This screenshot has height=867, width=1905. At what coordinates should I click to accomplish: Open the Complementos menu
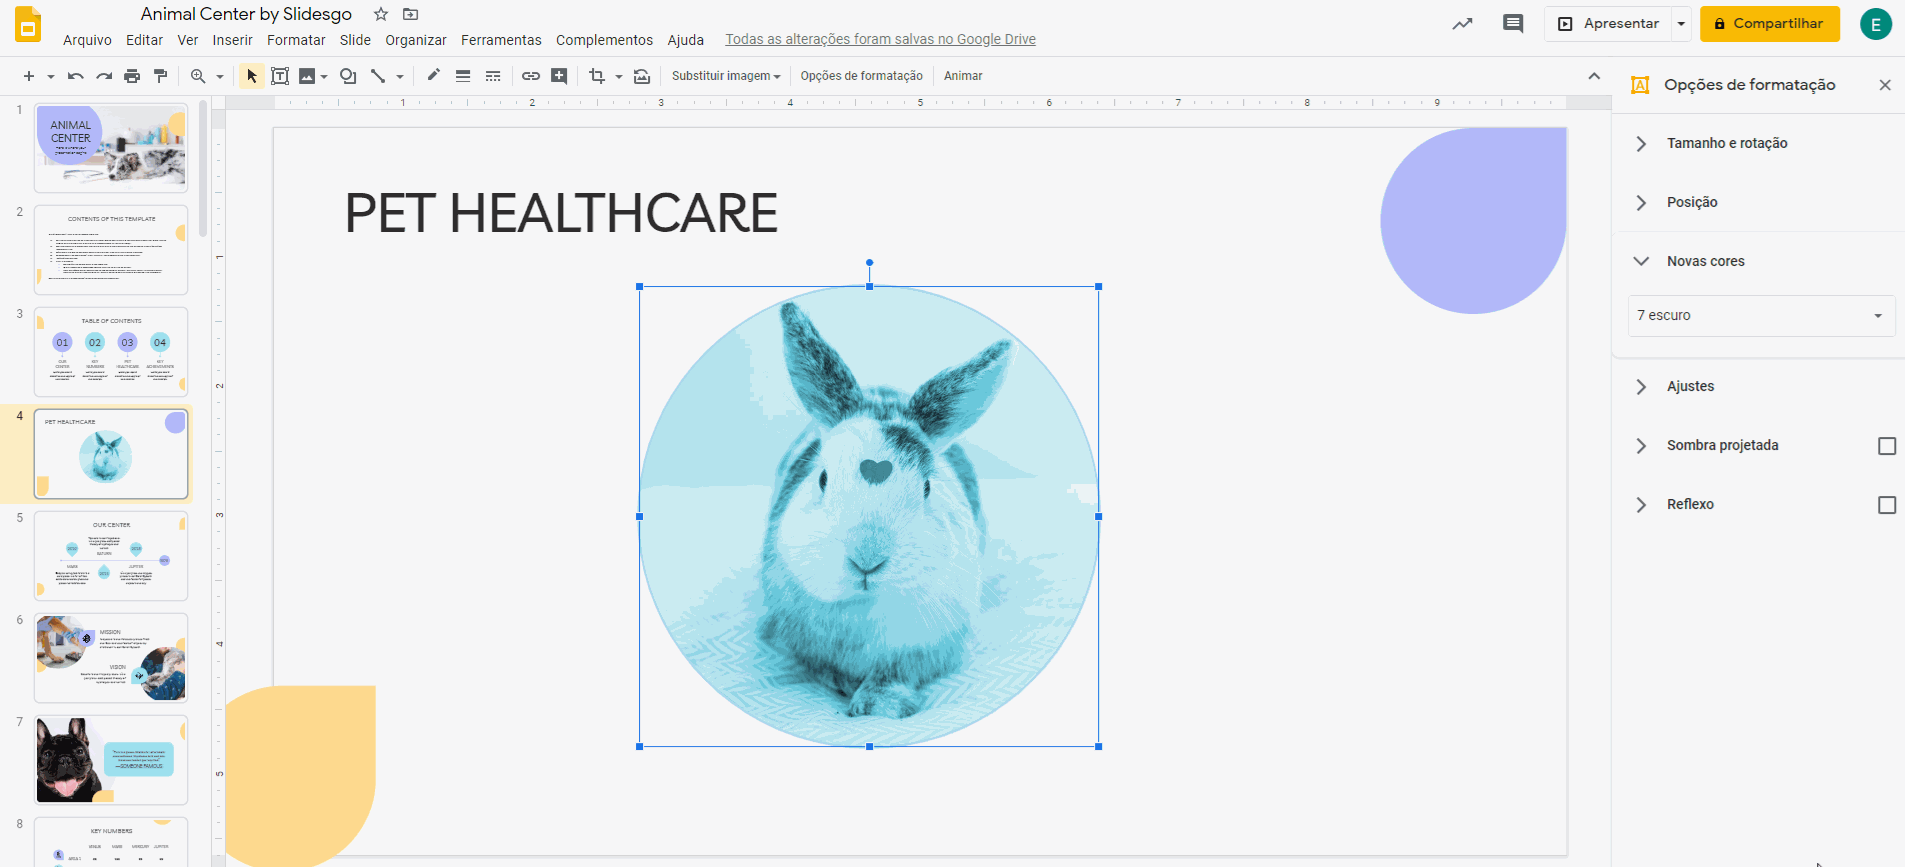coord(604,40)
